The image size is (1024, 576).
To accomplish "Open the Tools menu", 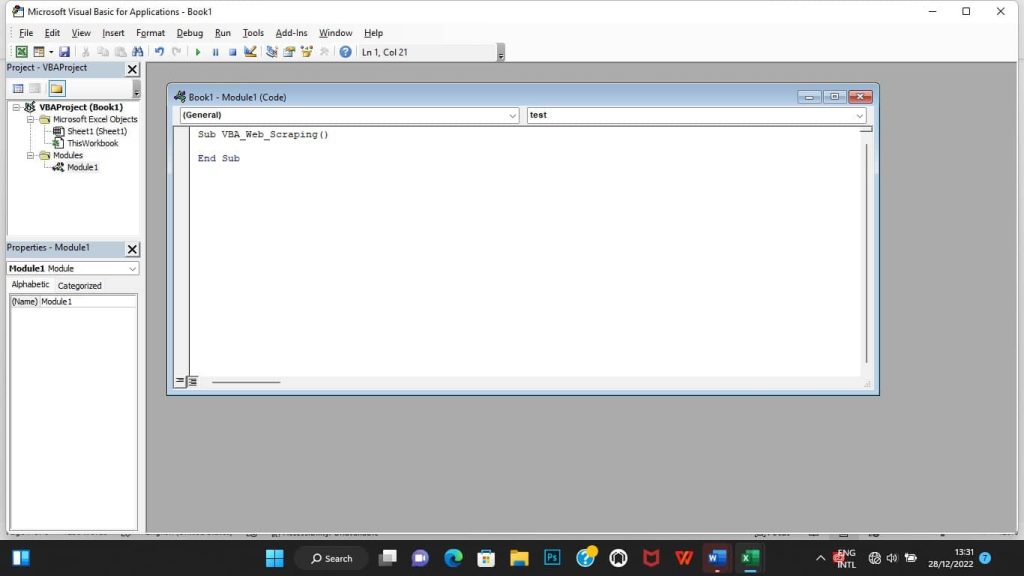I will [x=253, y=33].
